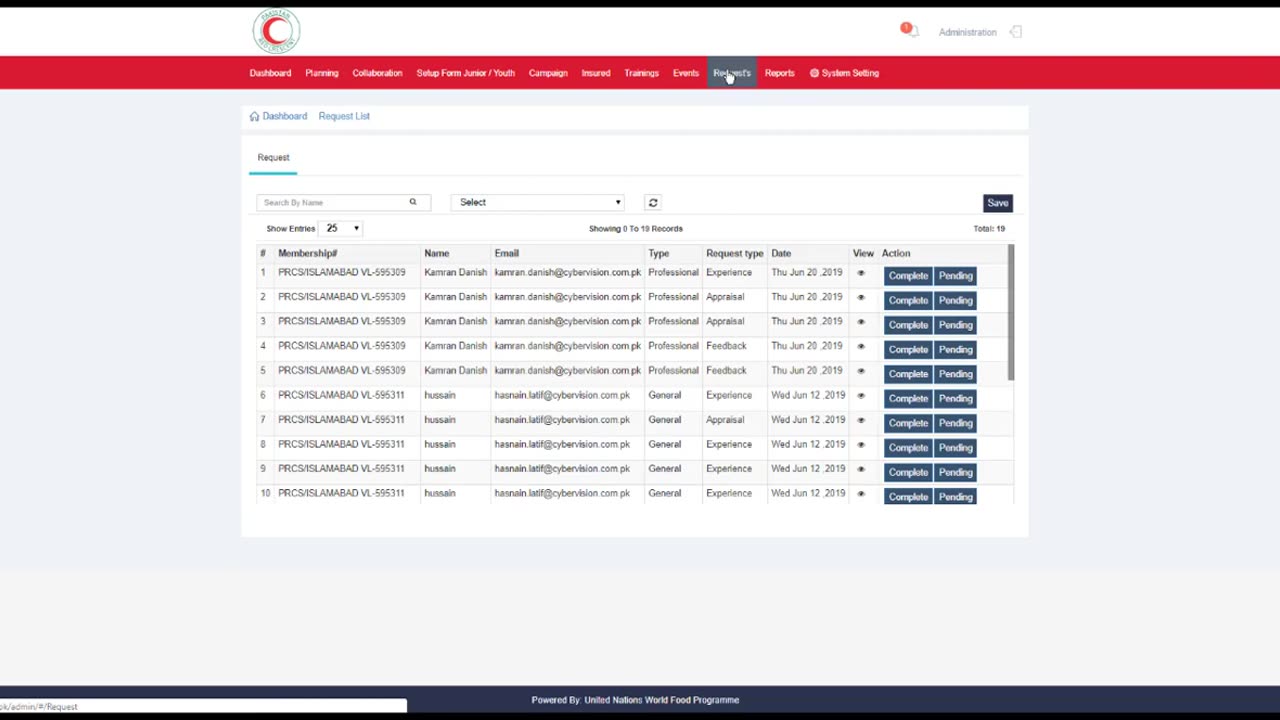
Task: Open the Show Entries 25 dropdown
Action: (342, 228)
